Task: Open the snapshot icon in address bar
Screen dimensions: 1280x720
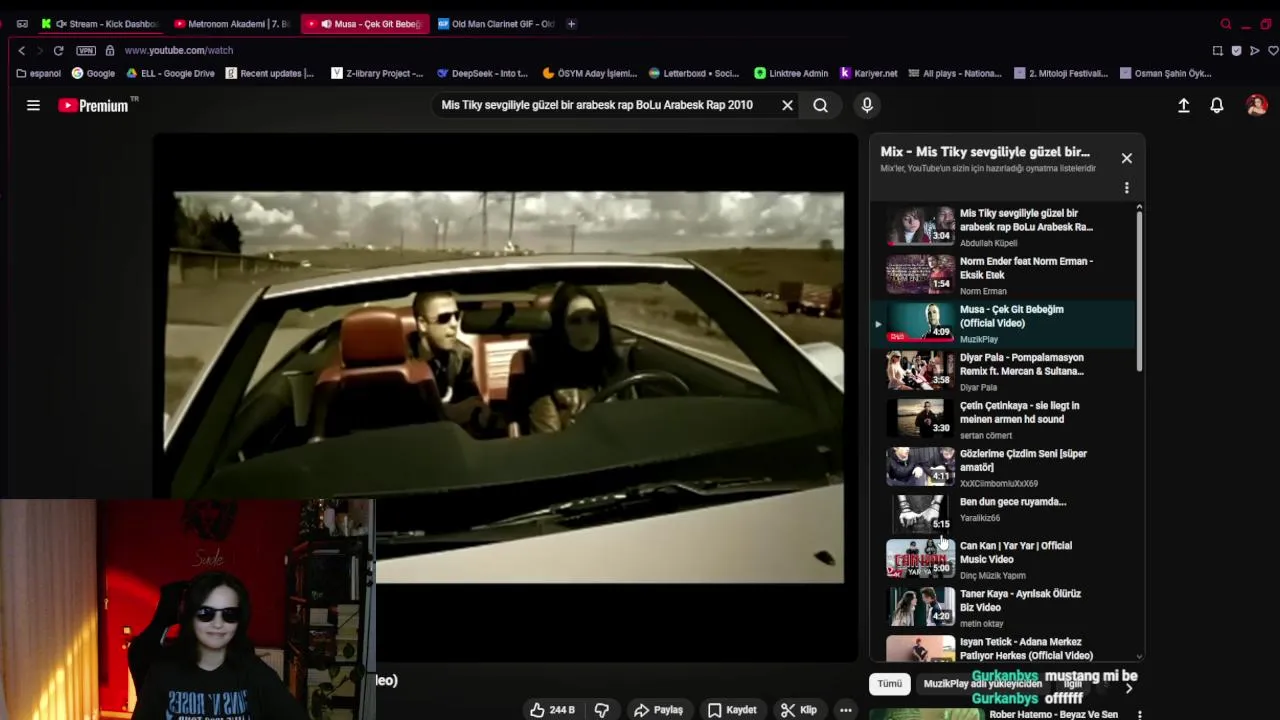Action: pos(1217,50)
